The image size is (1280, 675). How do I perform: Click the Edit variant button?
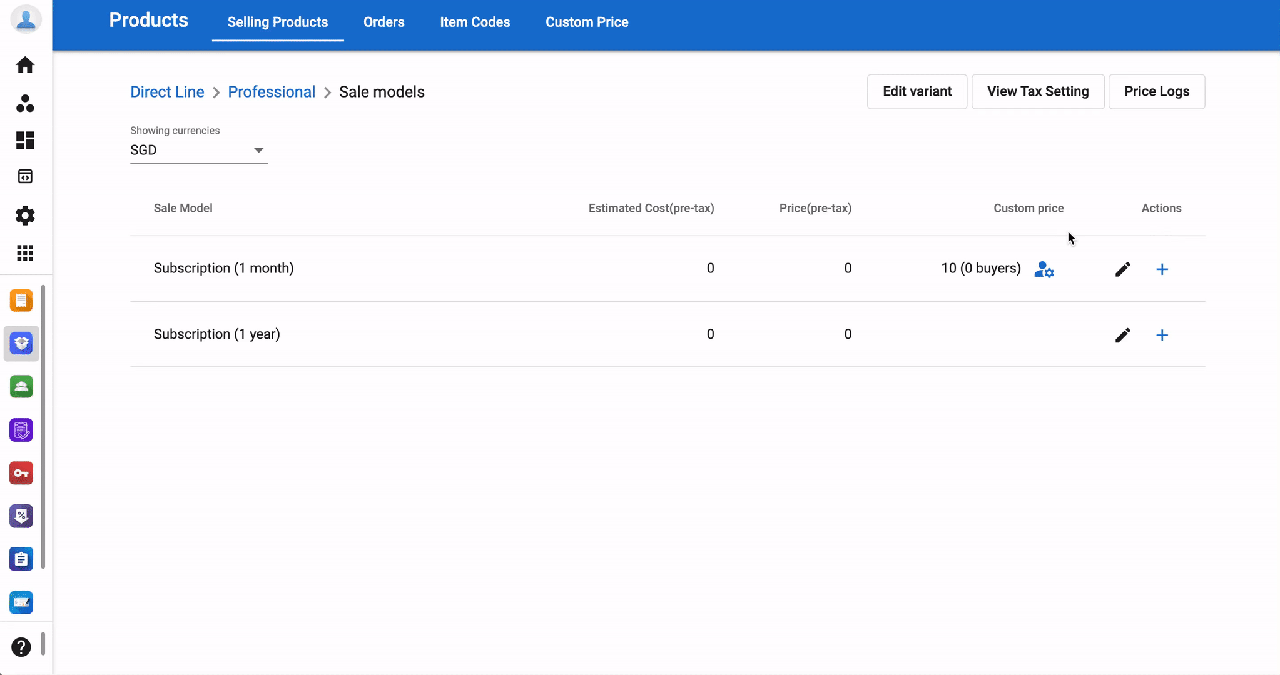(x=917, y=91)
